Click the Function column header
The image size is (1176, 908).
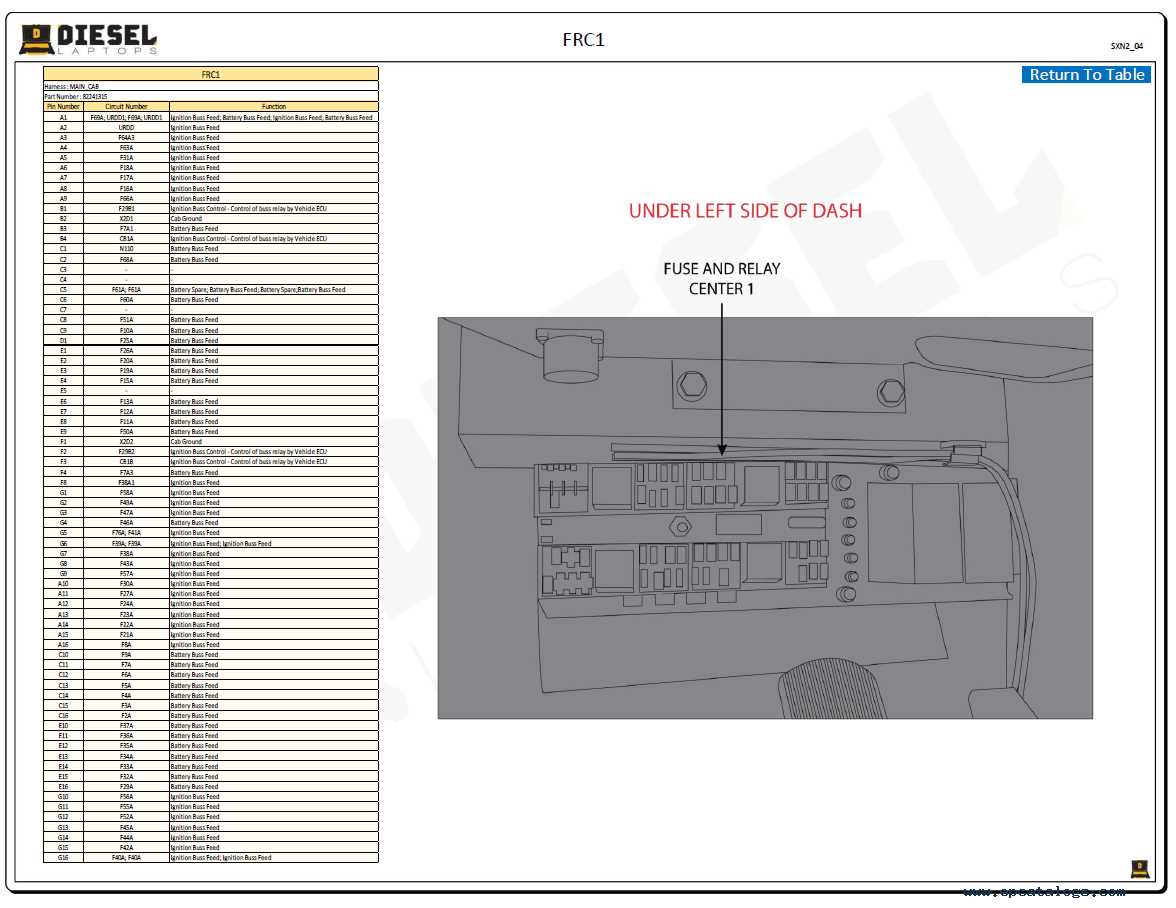click(x=274, y=106)
